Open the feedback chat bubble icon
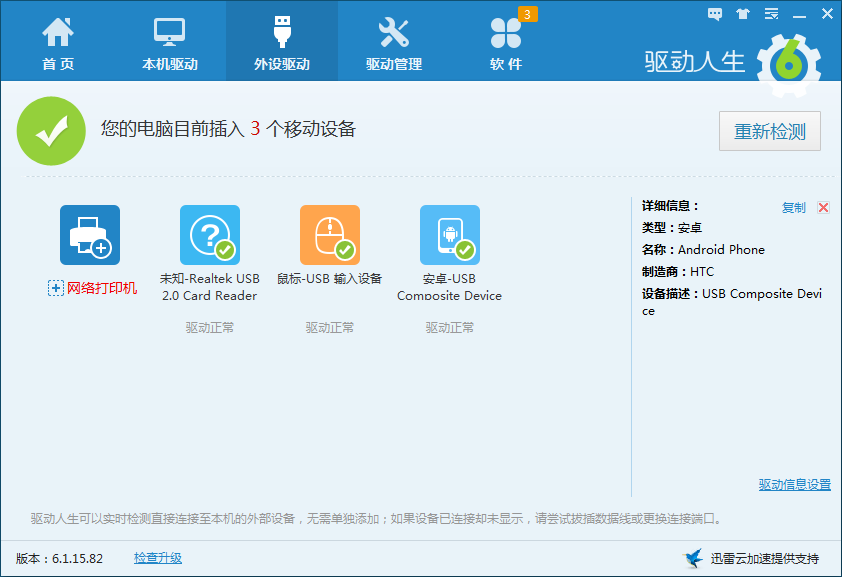 [x=715, y=14]
